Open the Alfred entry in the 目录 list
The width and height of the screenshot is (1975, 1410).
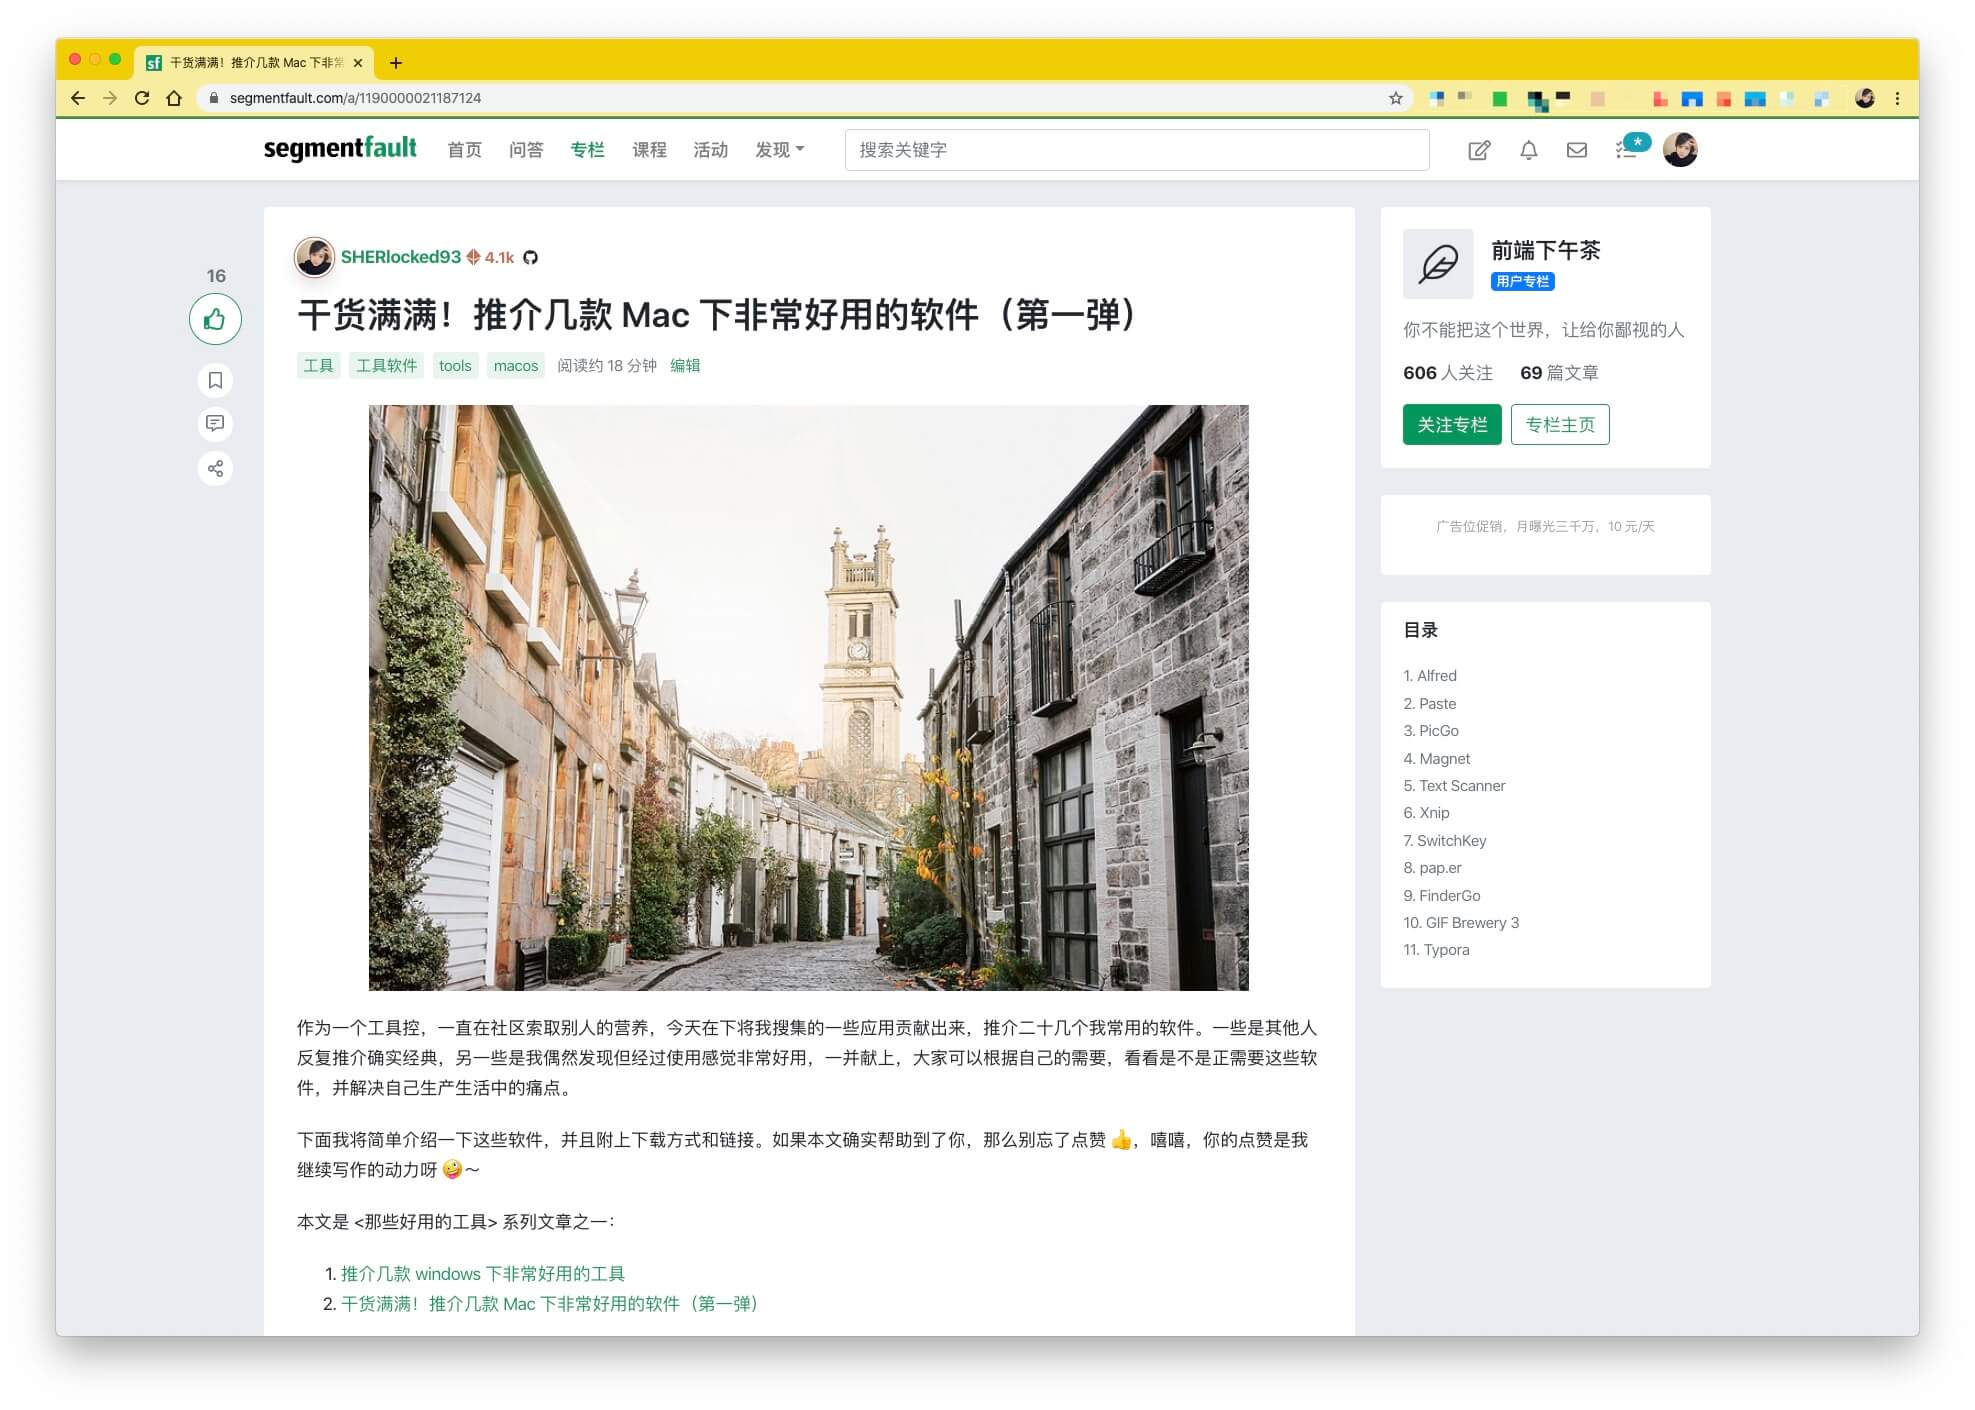[x=1431, y=675]
